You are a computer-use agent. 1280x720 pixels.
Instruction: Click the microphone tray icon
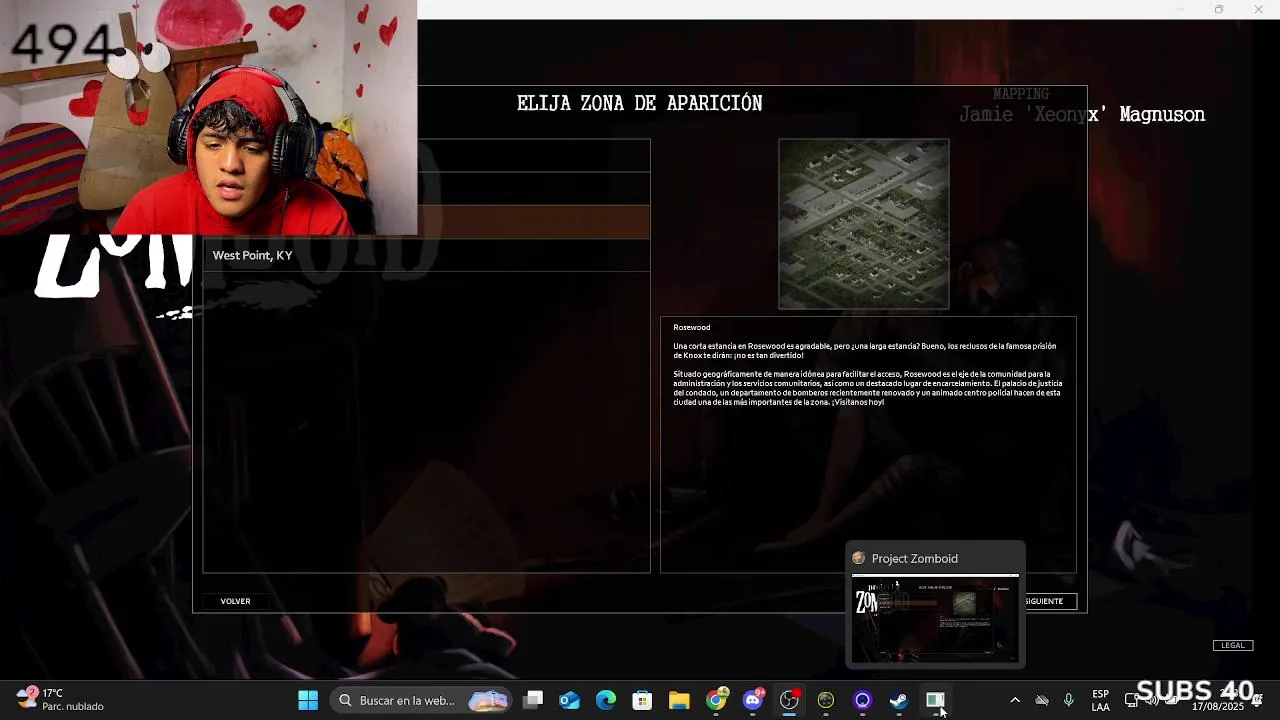click(x=1068, y=700)
